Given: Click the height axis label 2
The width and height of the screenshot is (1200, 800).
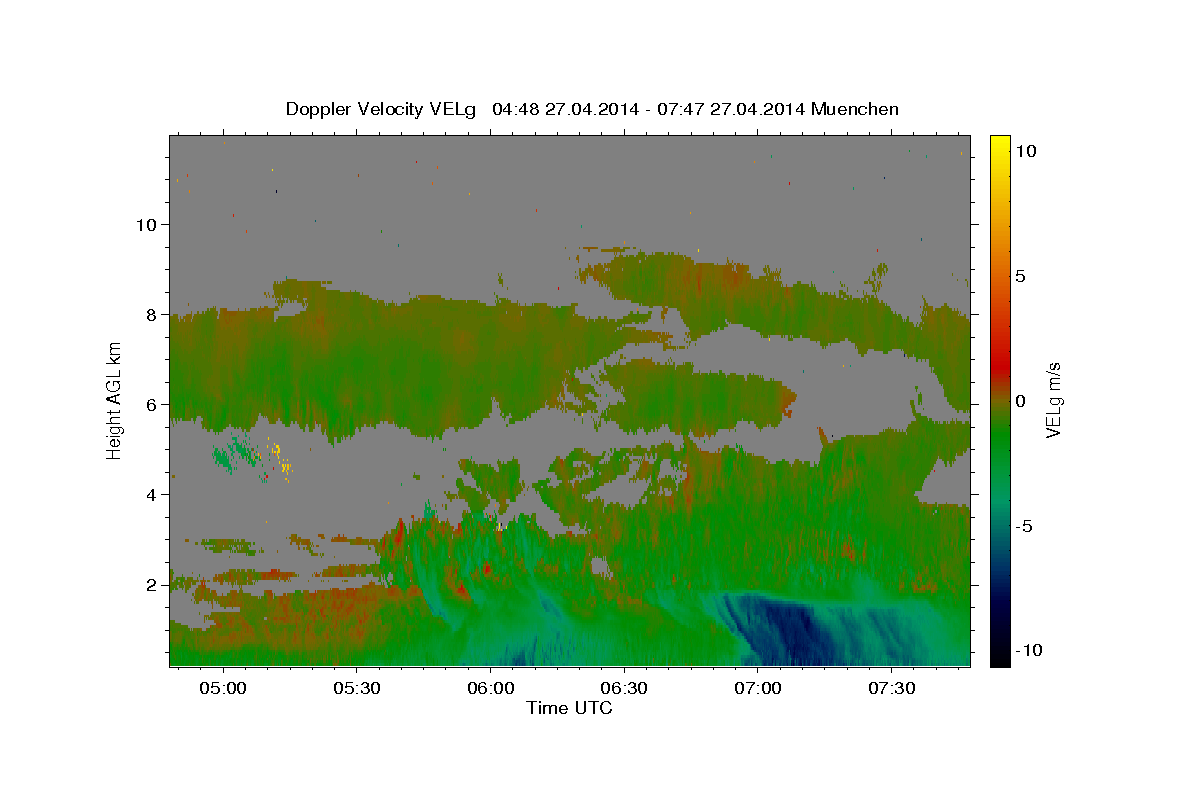Looking at the screenshot, I should 154,584.
